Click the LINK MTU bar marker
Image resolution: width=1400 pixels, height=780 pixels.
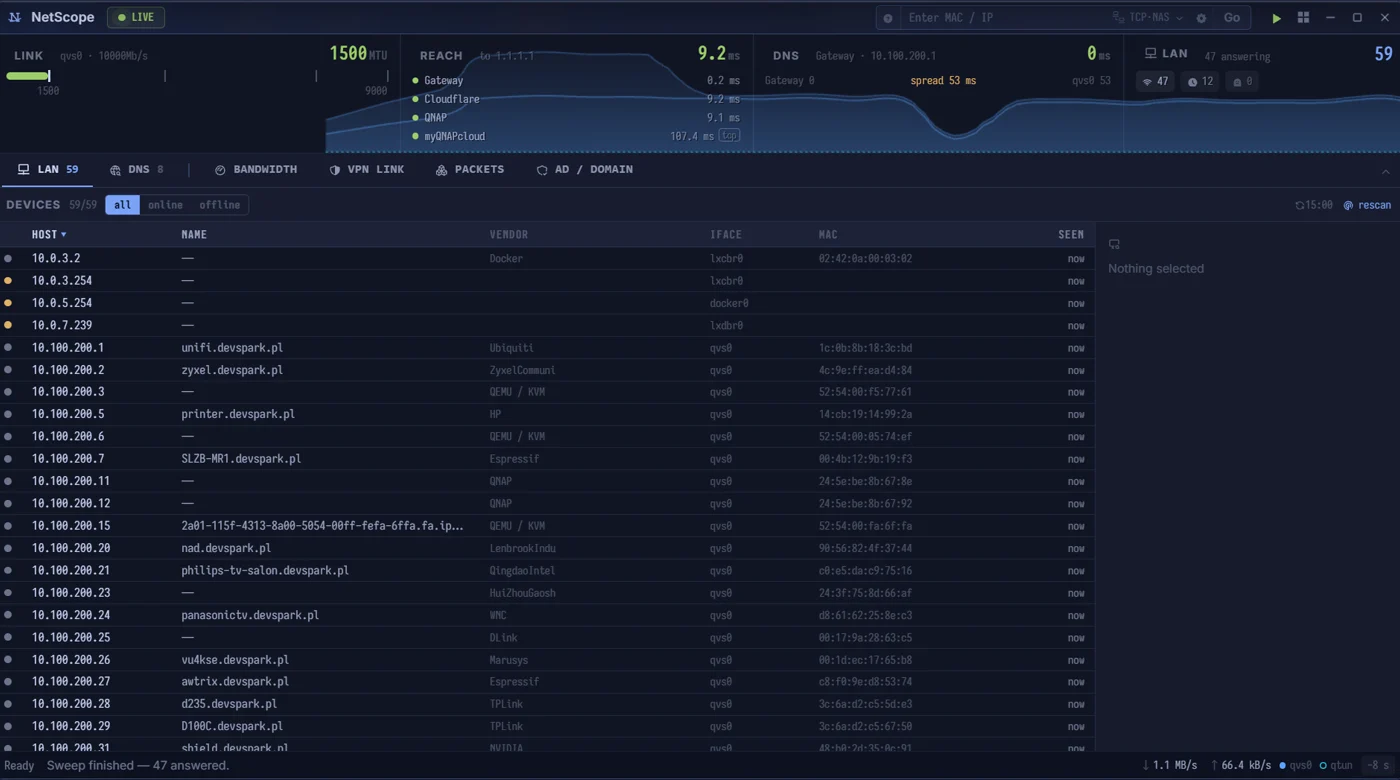pos(49,76)
